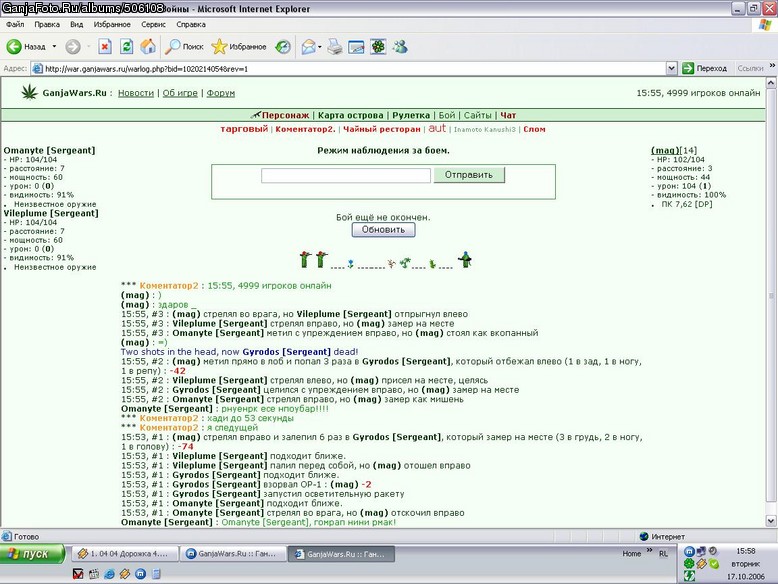Go to the Home page icon
This screenshot has height=584, width=778.
click(x=148, y=47)
